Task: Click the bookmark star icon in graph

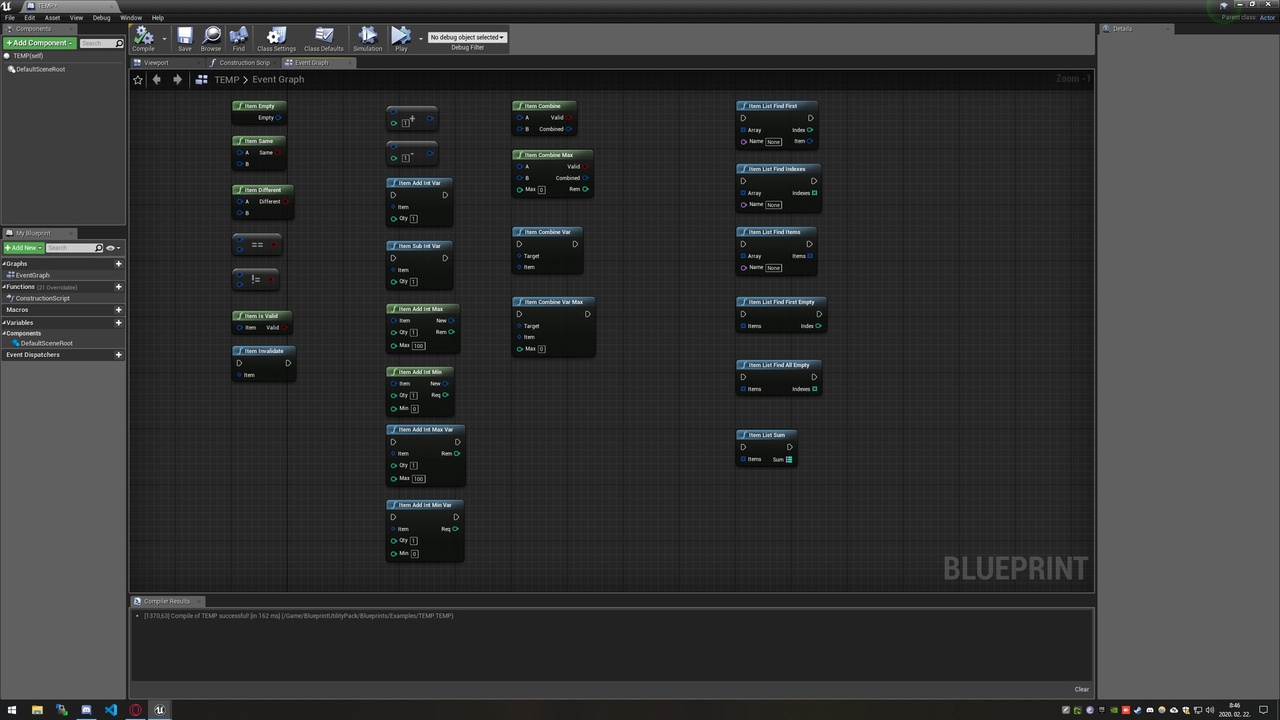Action: [138, 80]
